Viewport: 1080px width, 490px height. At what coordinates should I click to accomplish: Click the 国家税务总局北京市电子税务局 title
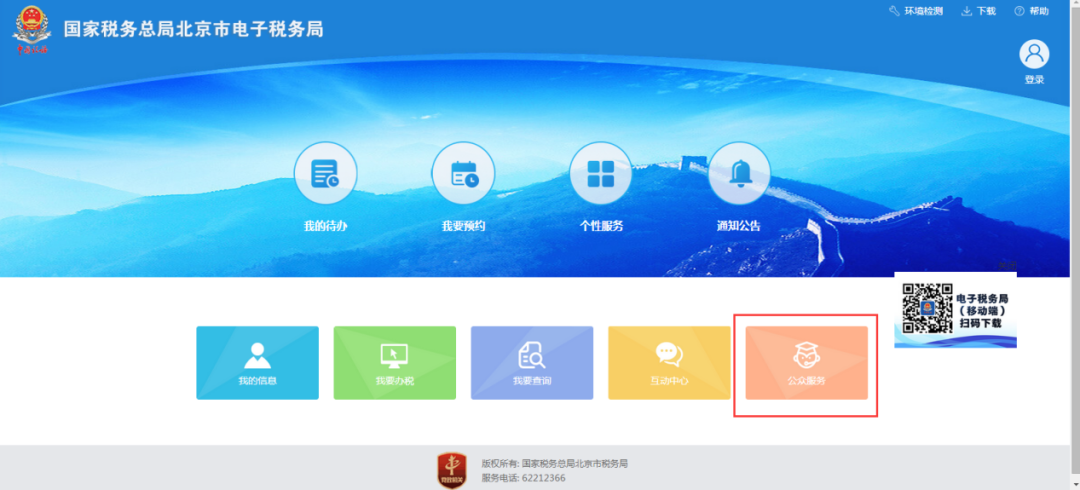pos(194,30)
